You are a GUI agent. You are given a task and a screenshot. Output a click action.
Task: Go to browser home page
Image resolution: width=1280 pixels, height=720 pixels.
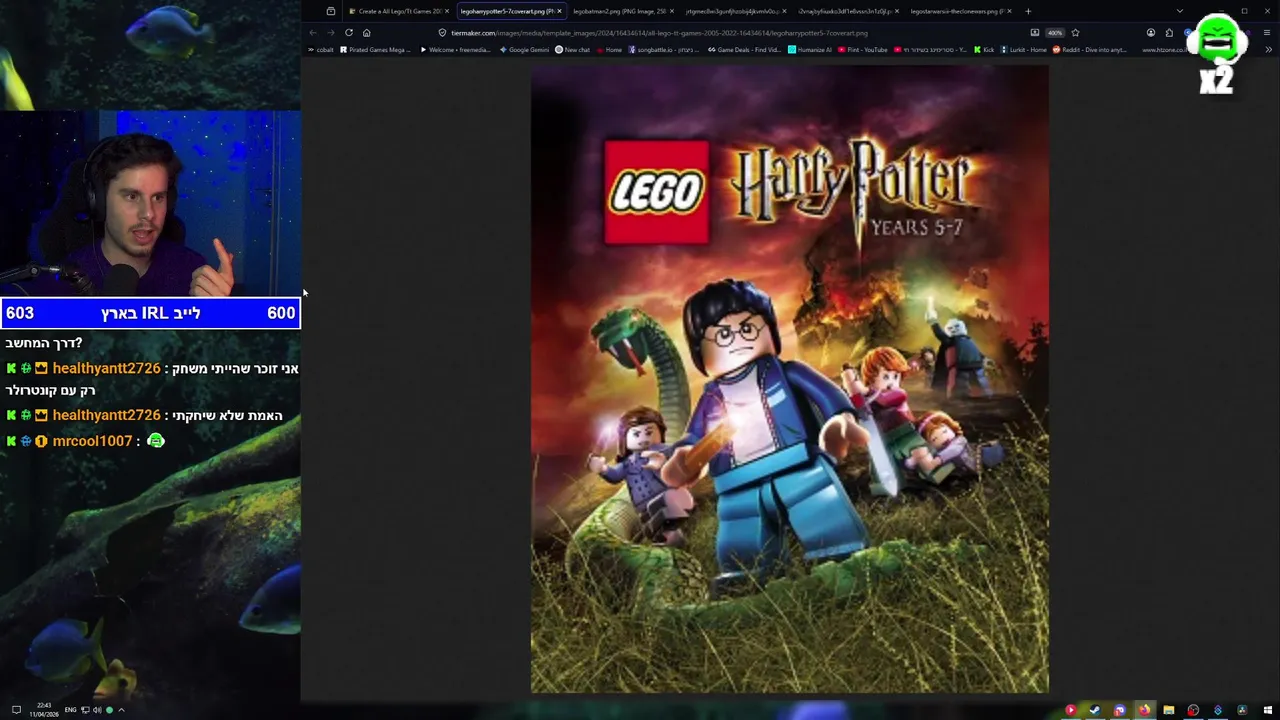coord(366,32)
